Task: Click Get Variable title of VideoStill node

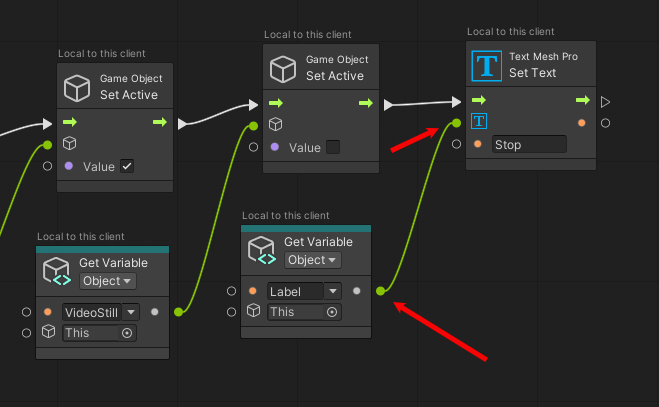Action: point(113,263)
